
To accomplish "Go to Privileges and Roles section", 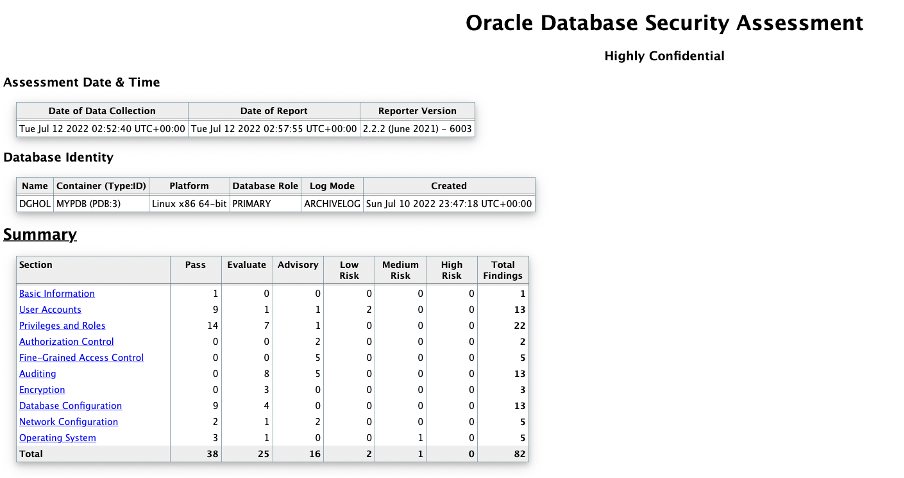I will coord(62,326).
